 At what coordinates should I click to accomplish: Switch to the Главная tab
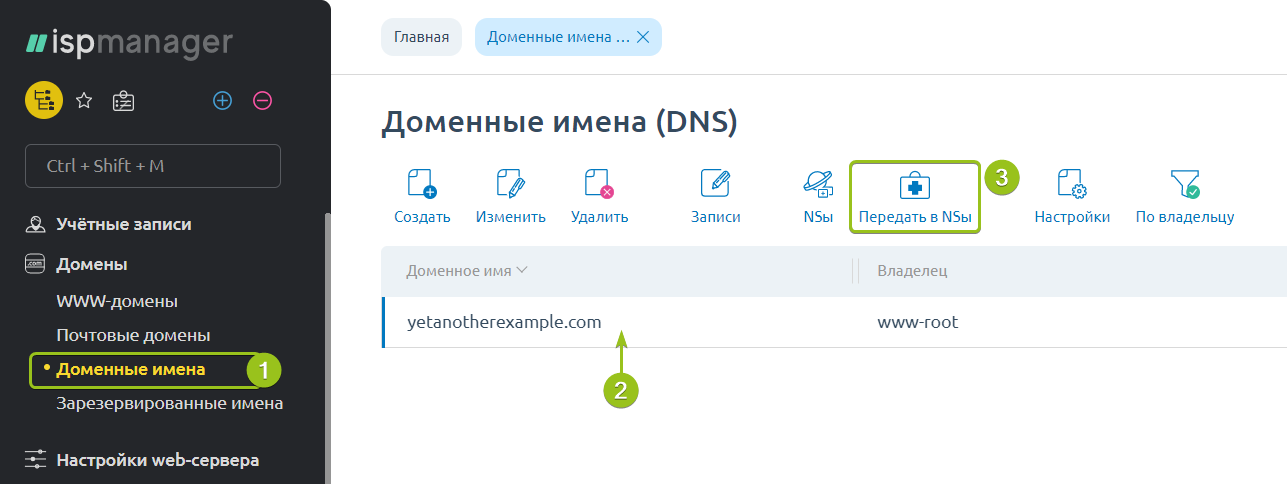[421, 37]
